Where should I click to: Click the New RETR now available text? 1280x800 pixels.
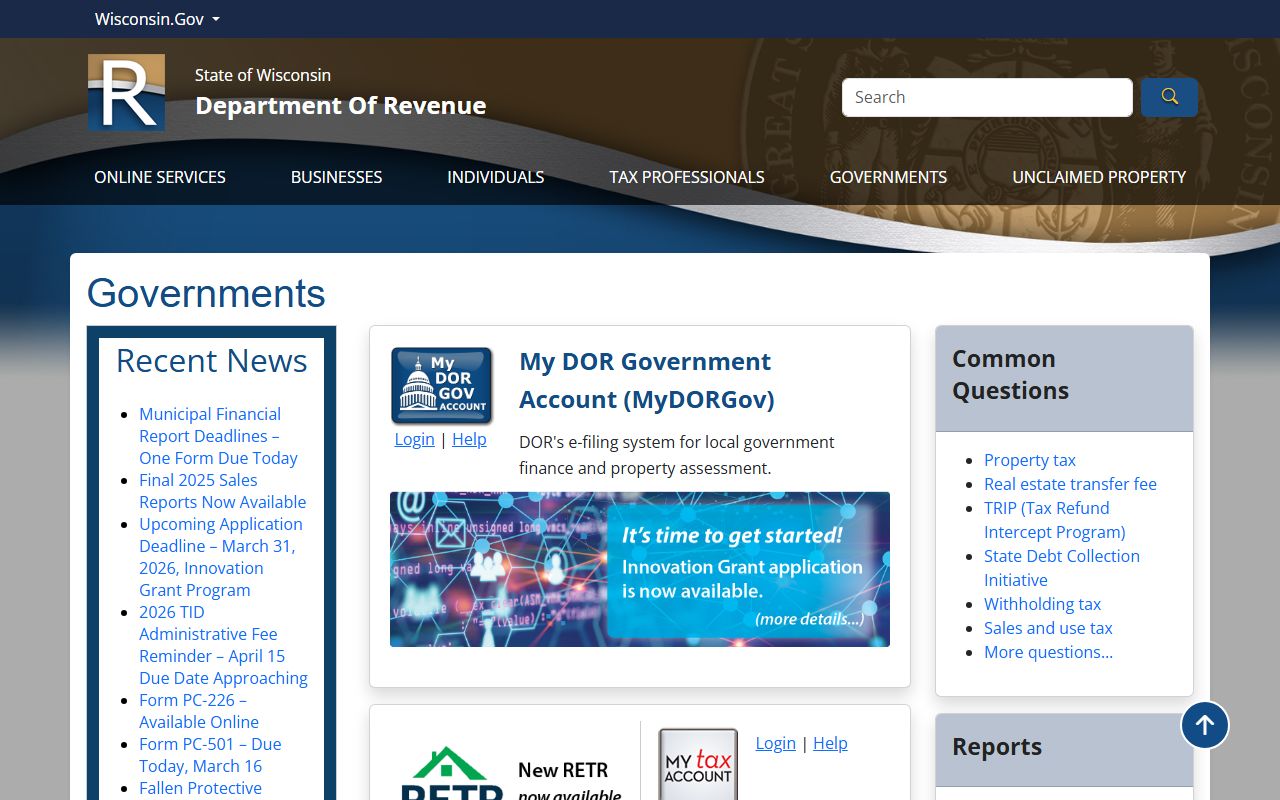point(568,782)
